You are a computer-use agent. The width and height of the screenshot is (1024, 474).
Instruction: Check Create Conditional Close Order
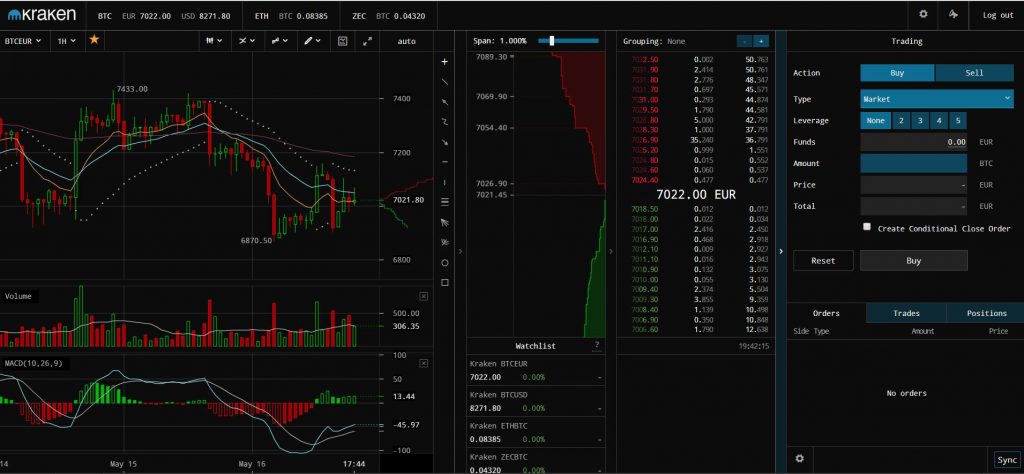pos(867,227)
